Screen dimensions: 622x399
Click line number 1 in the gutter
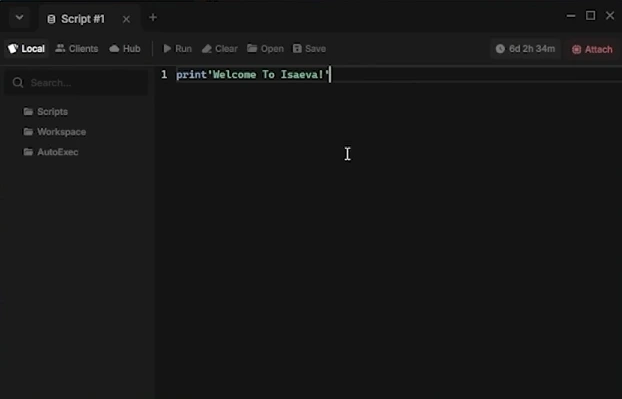pyautogui.click(x=164, y=74)
